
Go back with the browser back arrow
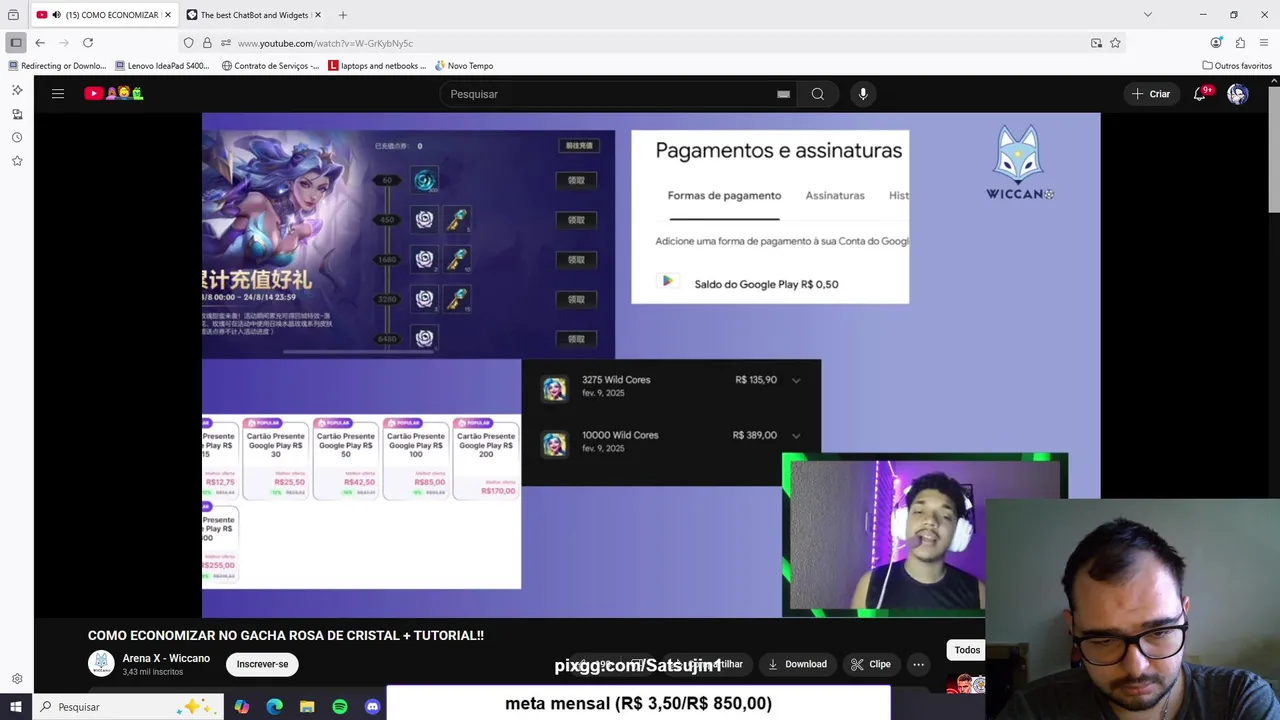(40, 43)
